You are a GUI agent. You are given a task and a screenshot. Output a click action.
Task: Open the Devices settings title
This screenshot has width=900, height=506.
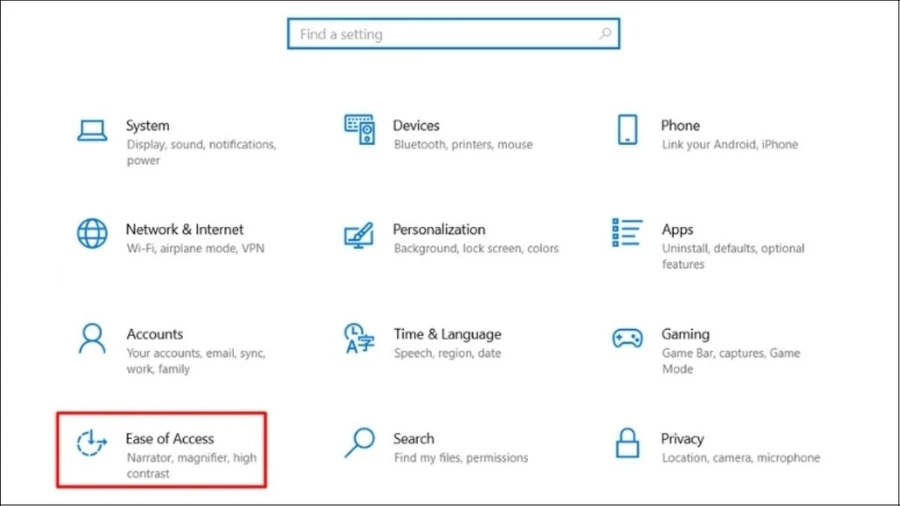coord(416,126)
